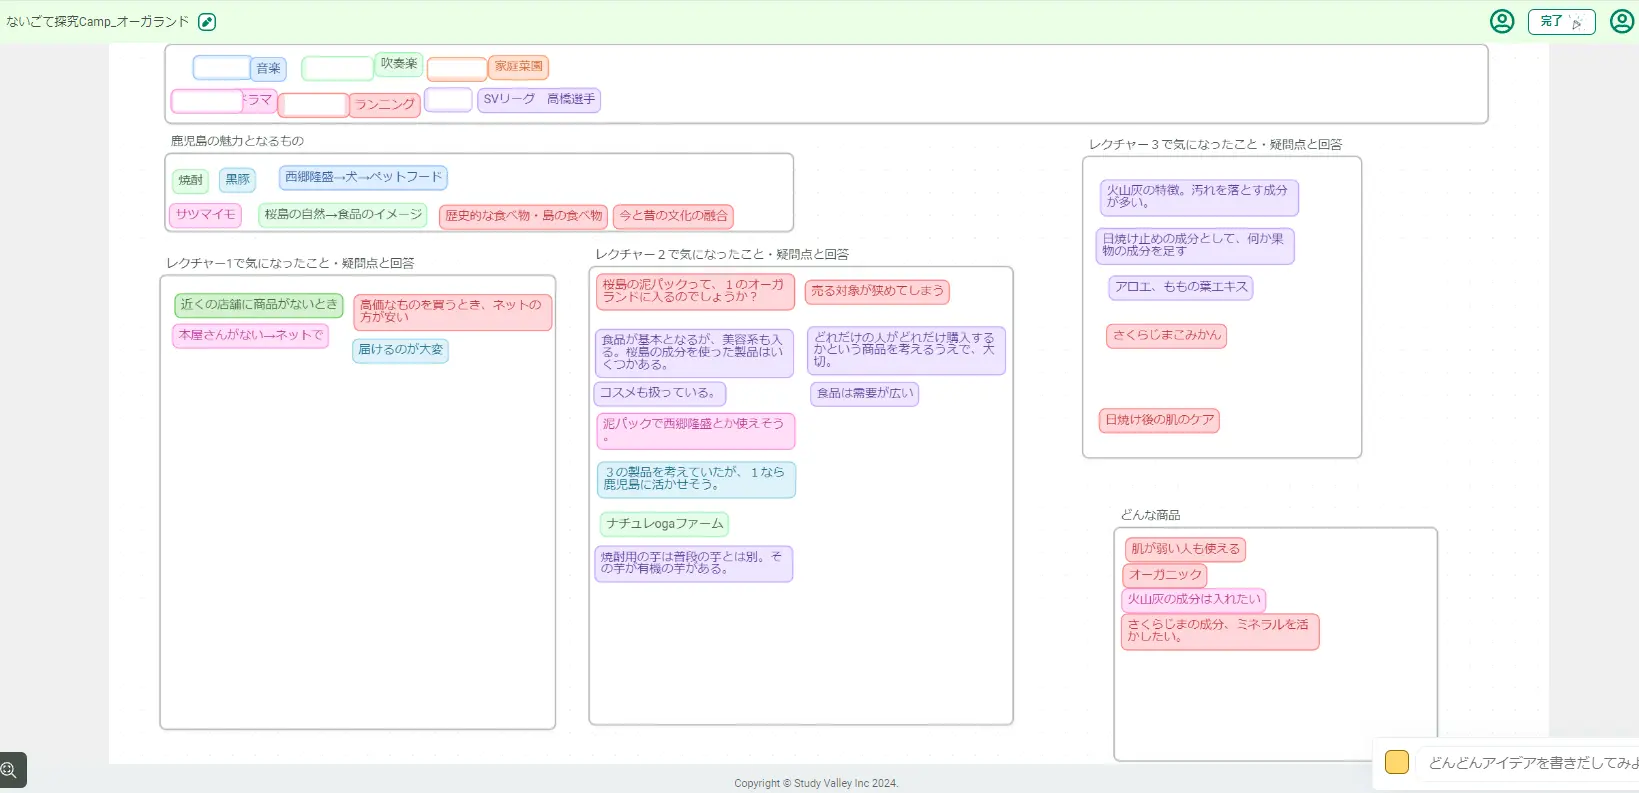The width and height of the screenshot is (1639, 793).
Task: Select the 今と昔の文化の融合 note
Action: click(673, 216)
